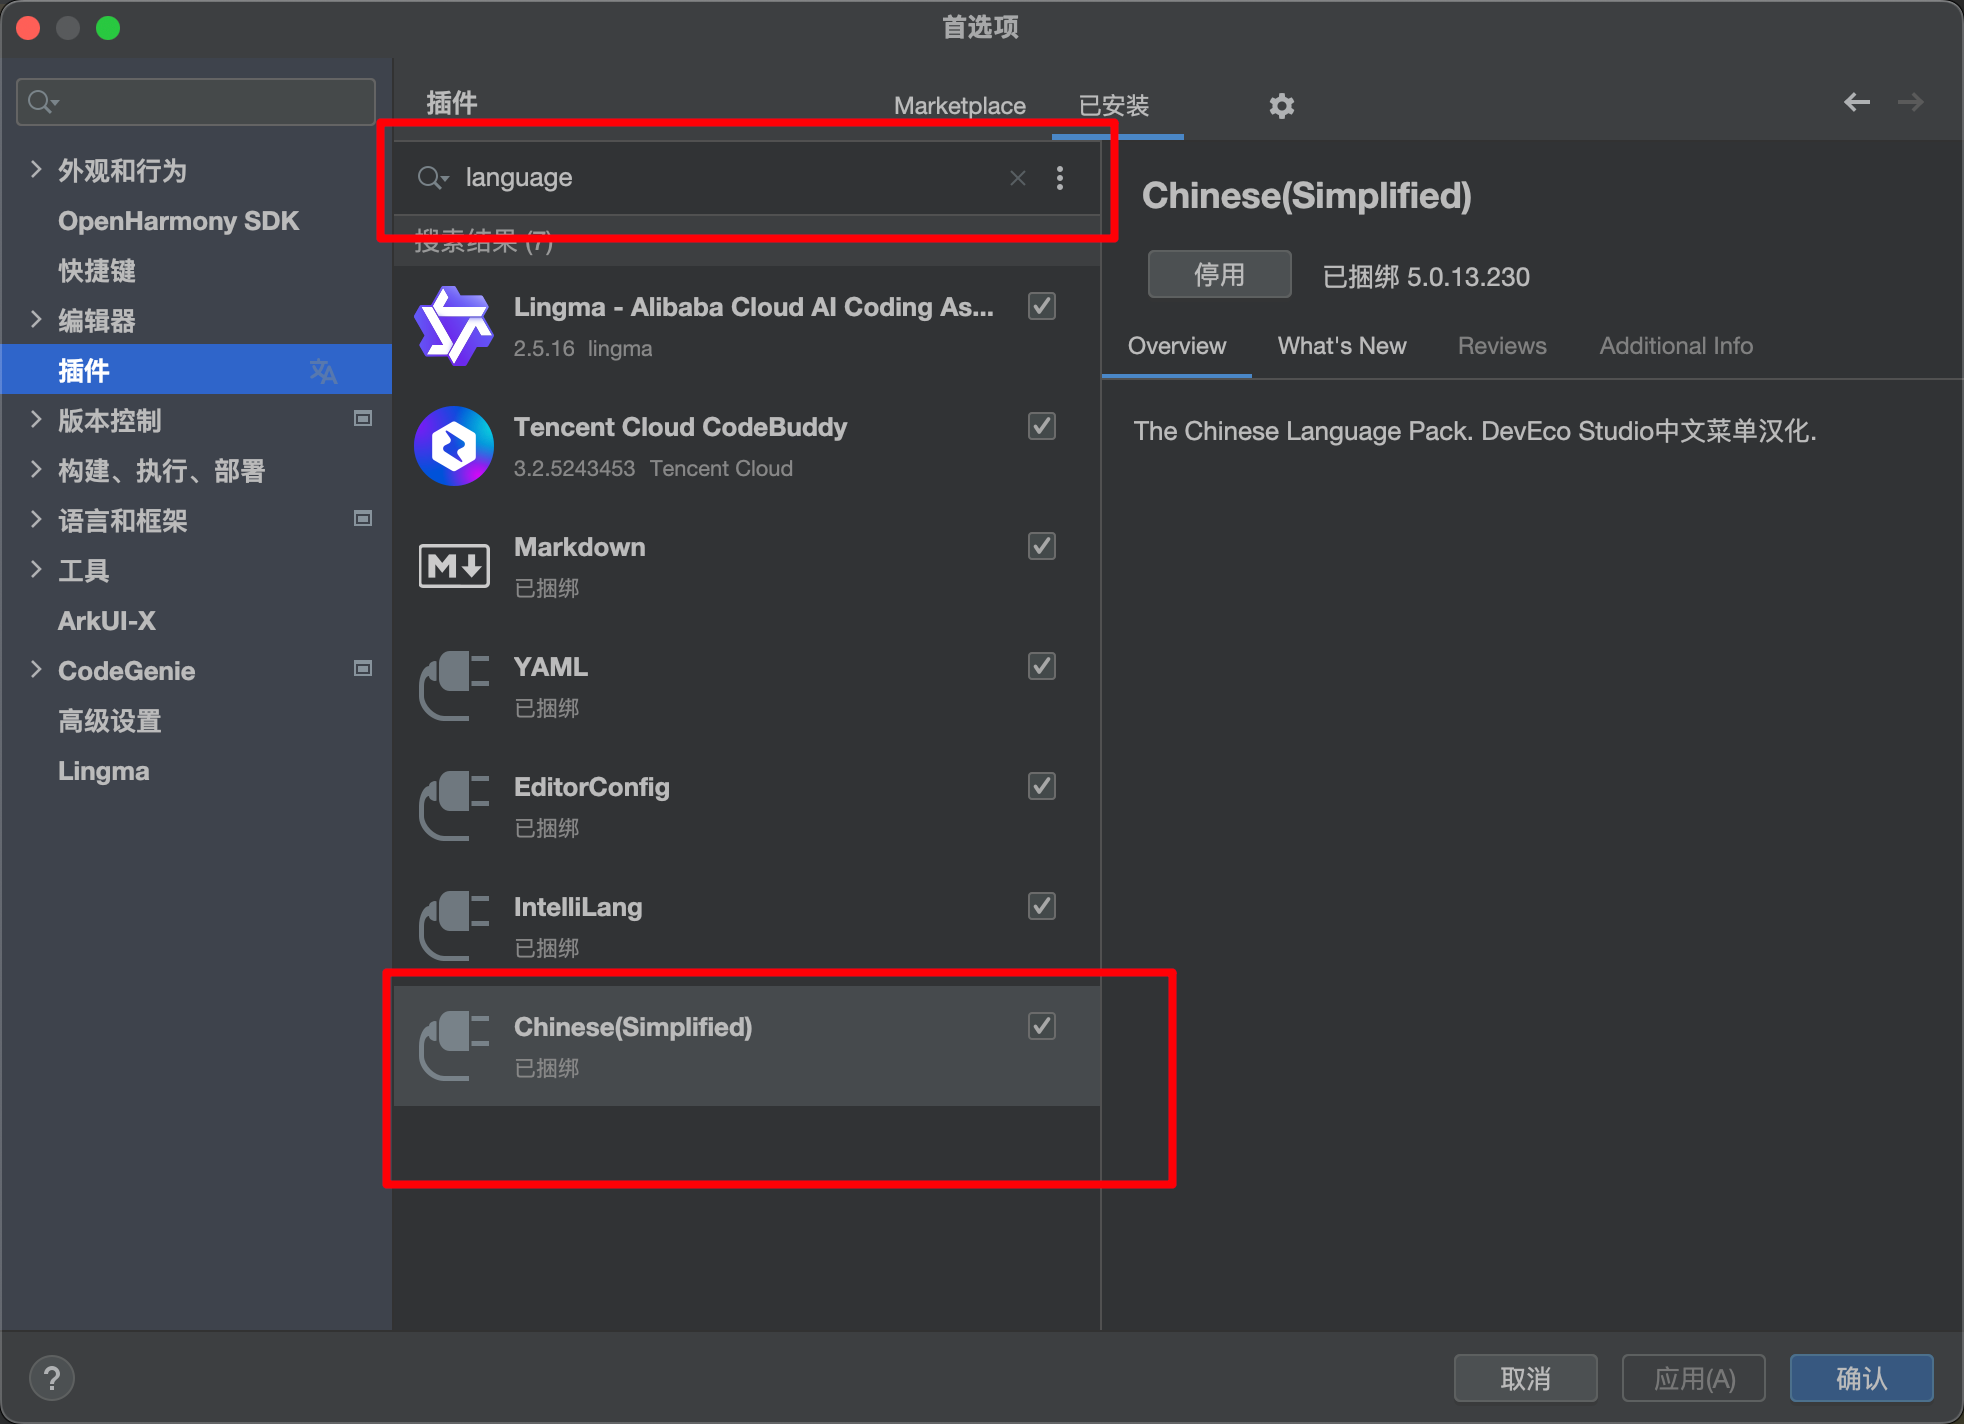Click the Chinese(Simplified) plugin plug icon
1964x1424 pixels.
click(x=454, y=1046)
